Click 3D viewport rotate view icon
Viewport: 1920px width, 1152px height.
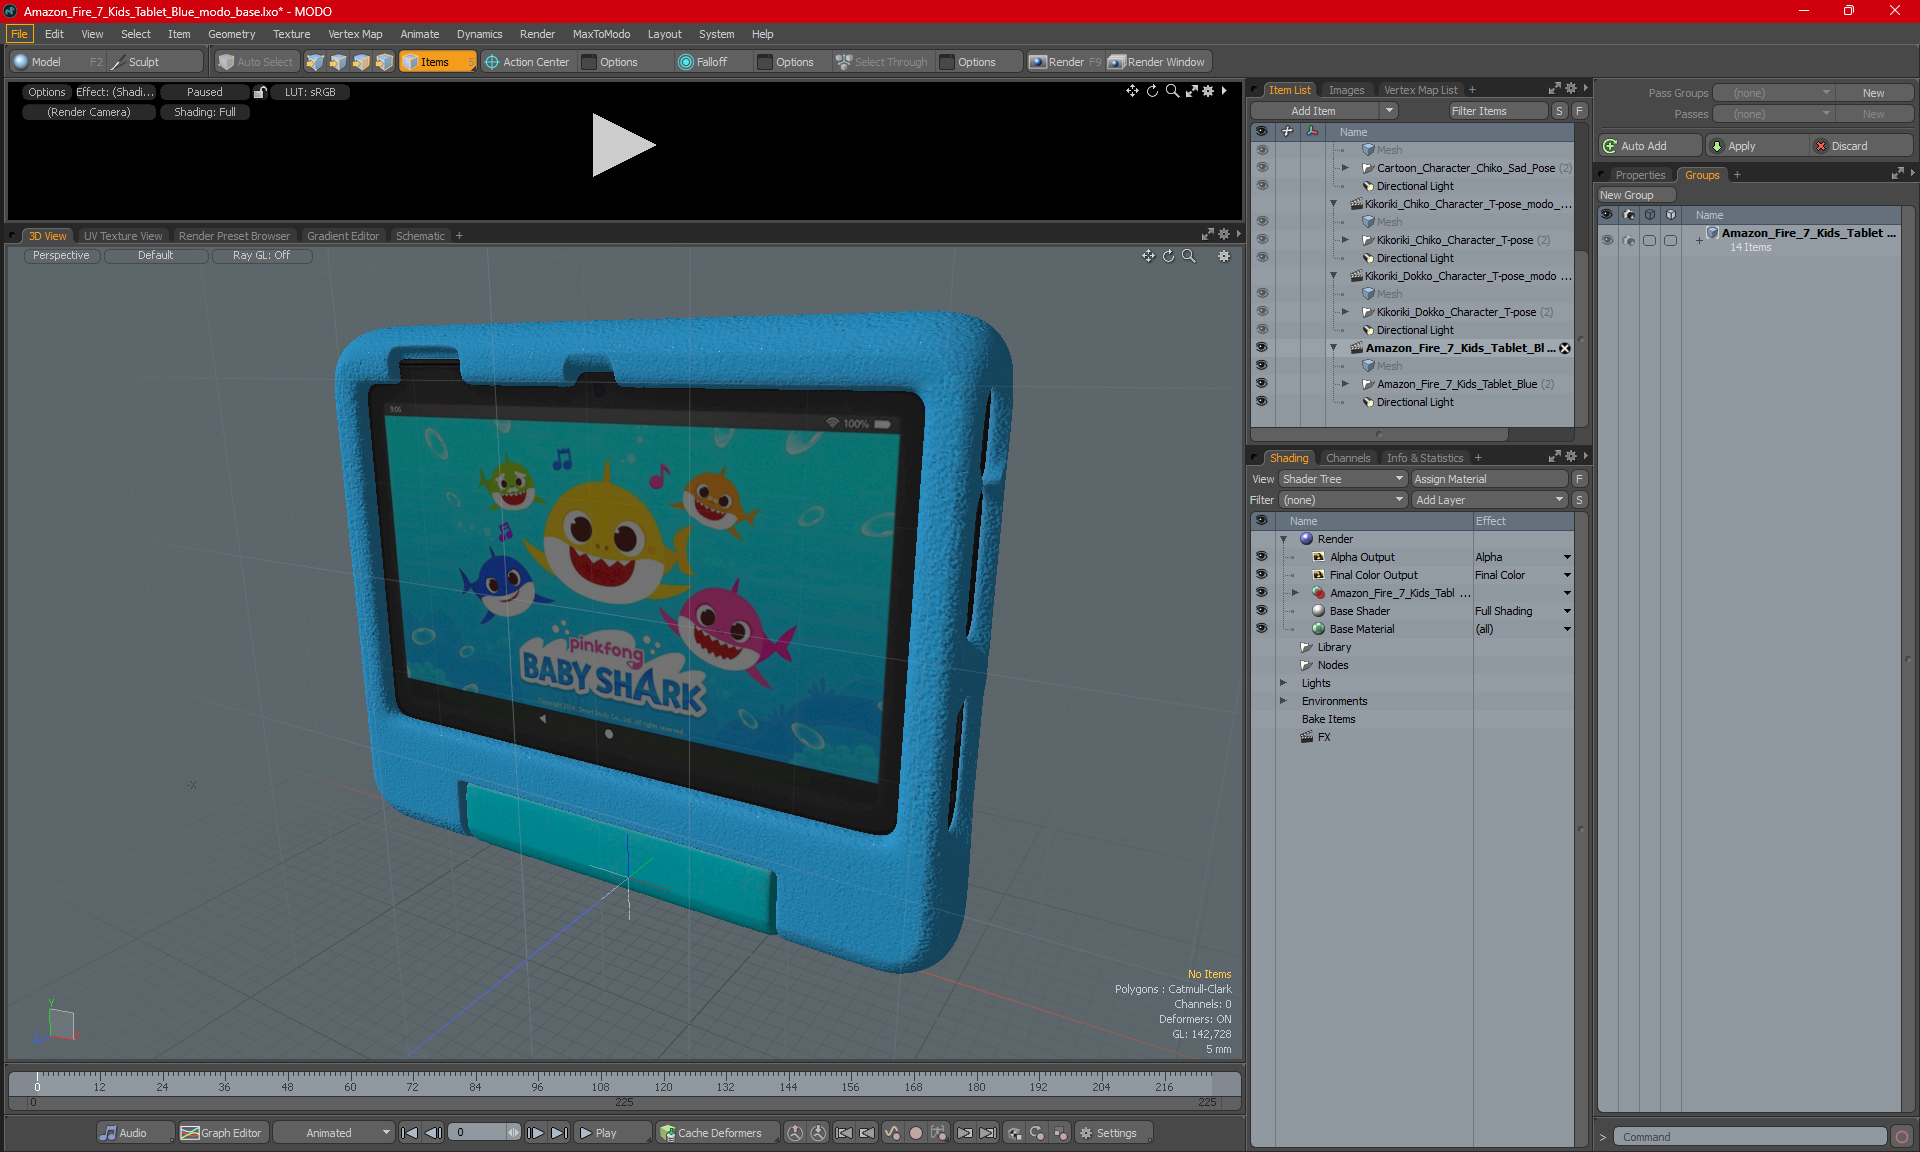click(x=1168, y=256)
